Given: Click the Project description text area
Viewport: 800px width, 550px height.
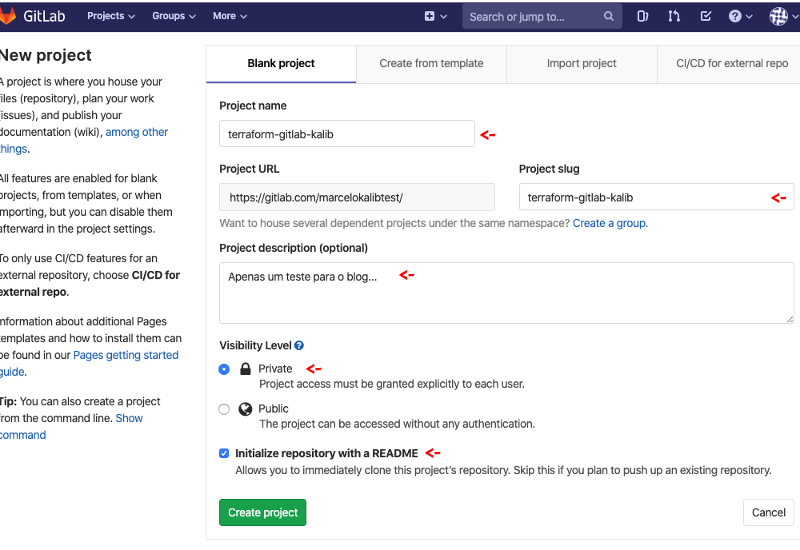Looking at the screenshot, I should pyautogui.click(x=507, y=293).
